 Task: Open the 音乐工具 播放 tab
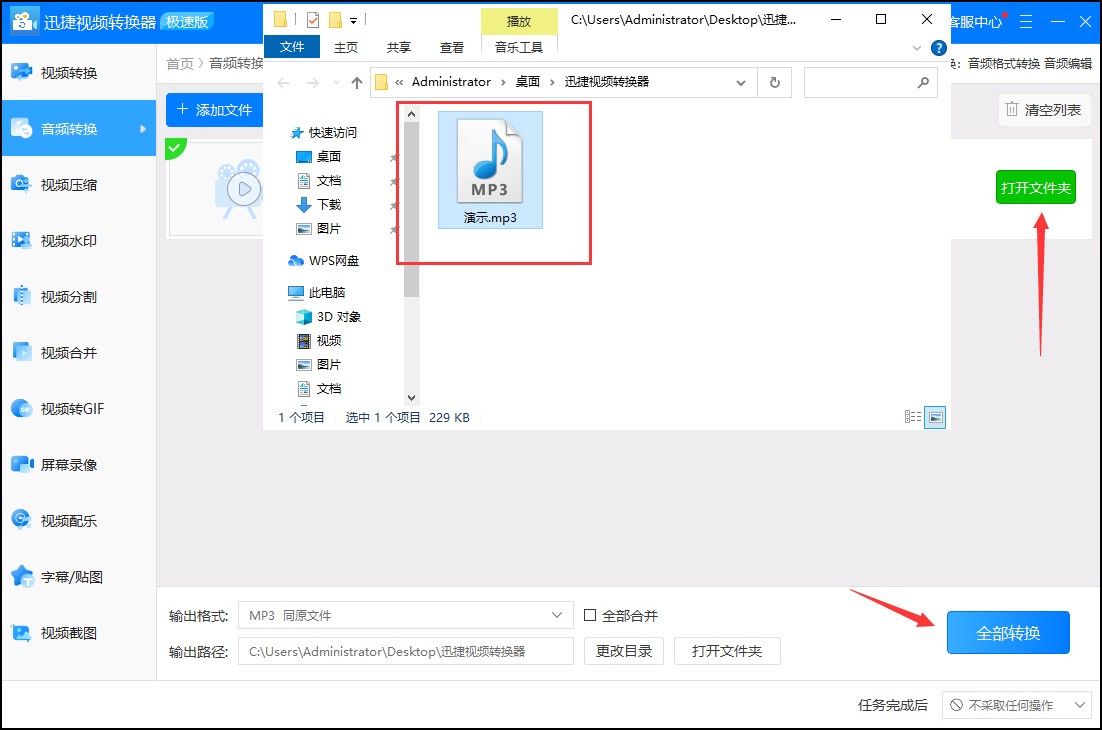click(519, 20)
